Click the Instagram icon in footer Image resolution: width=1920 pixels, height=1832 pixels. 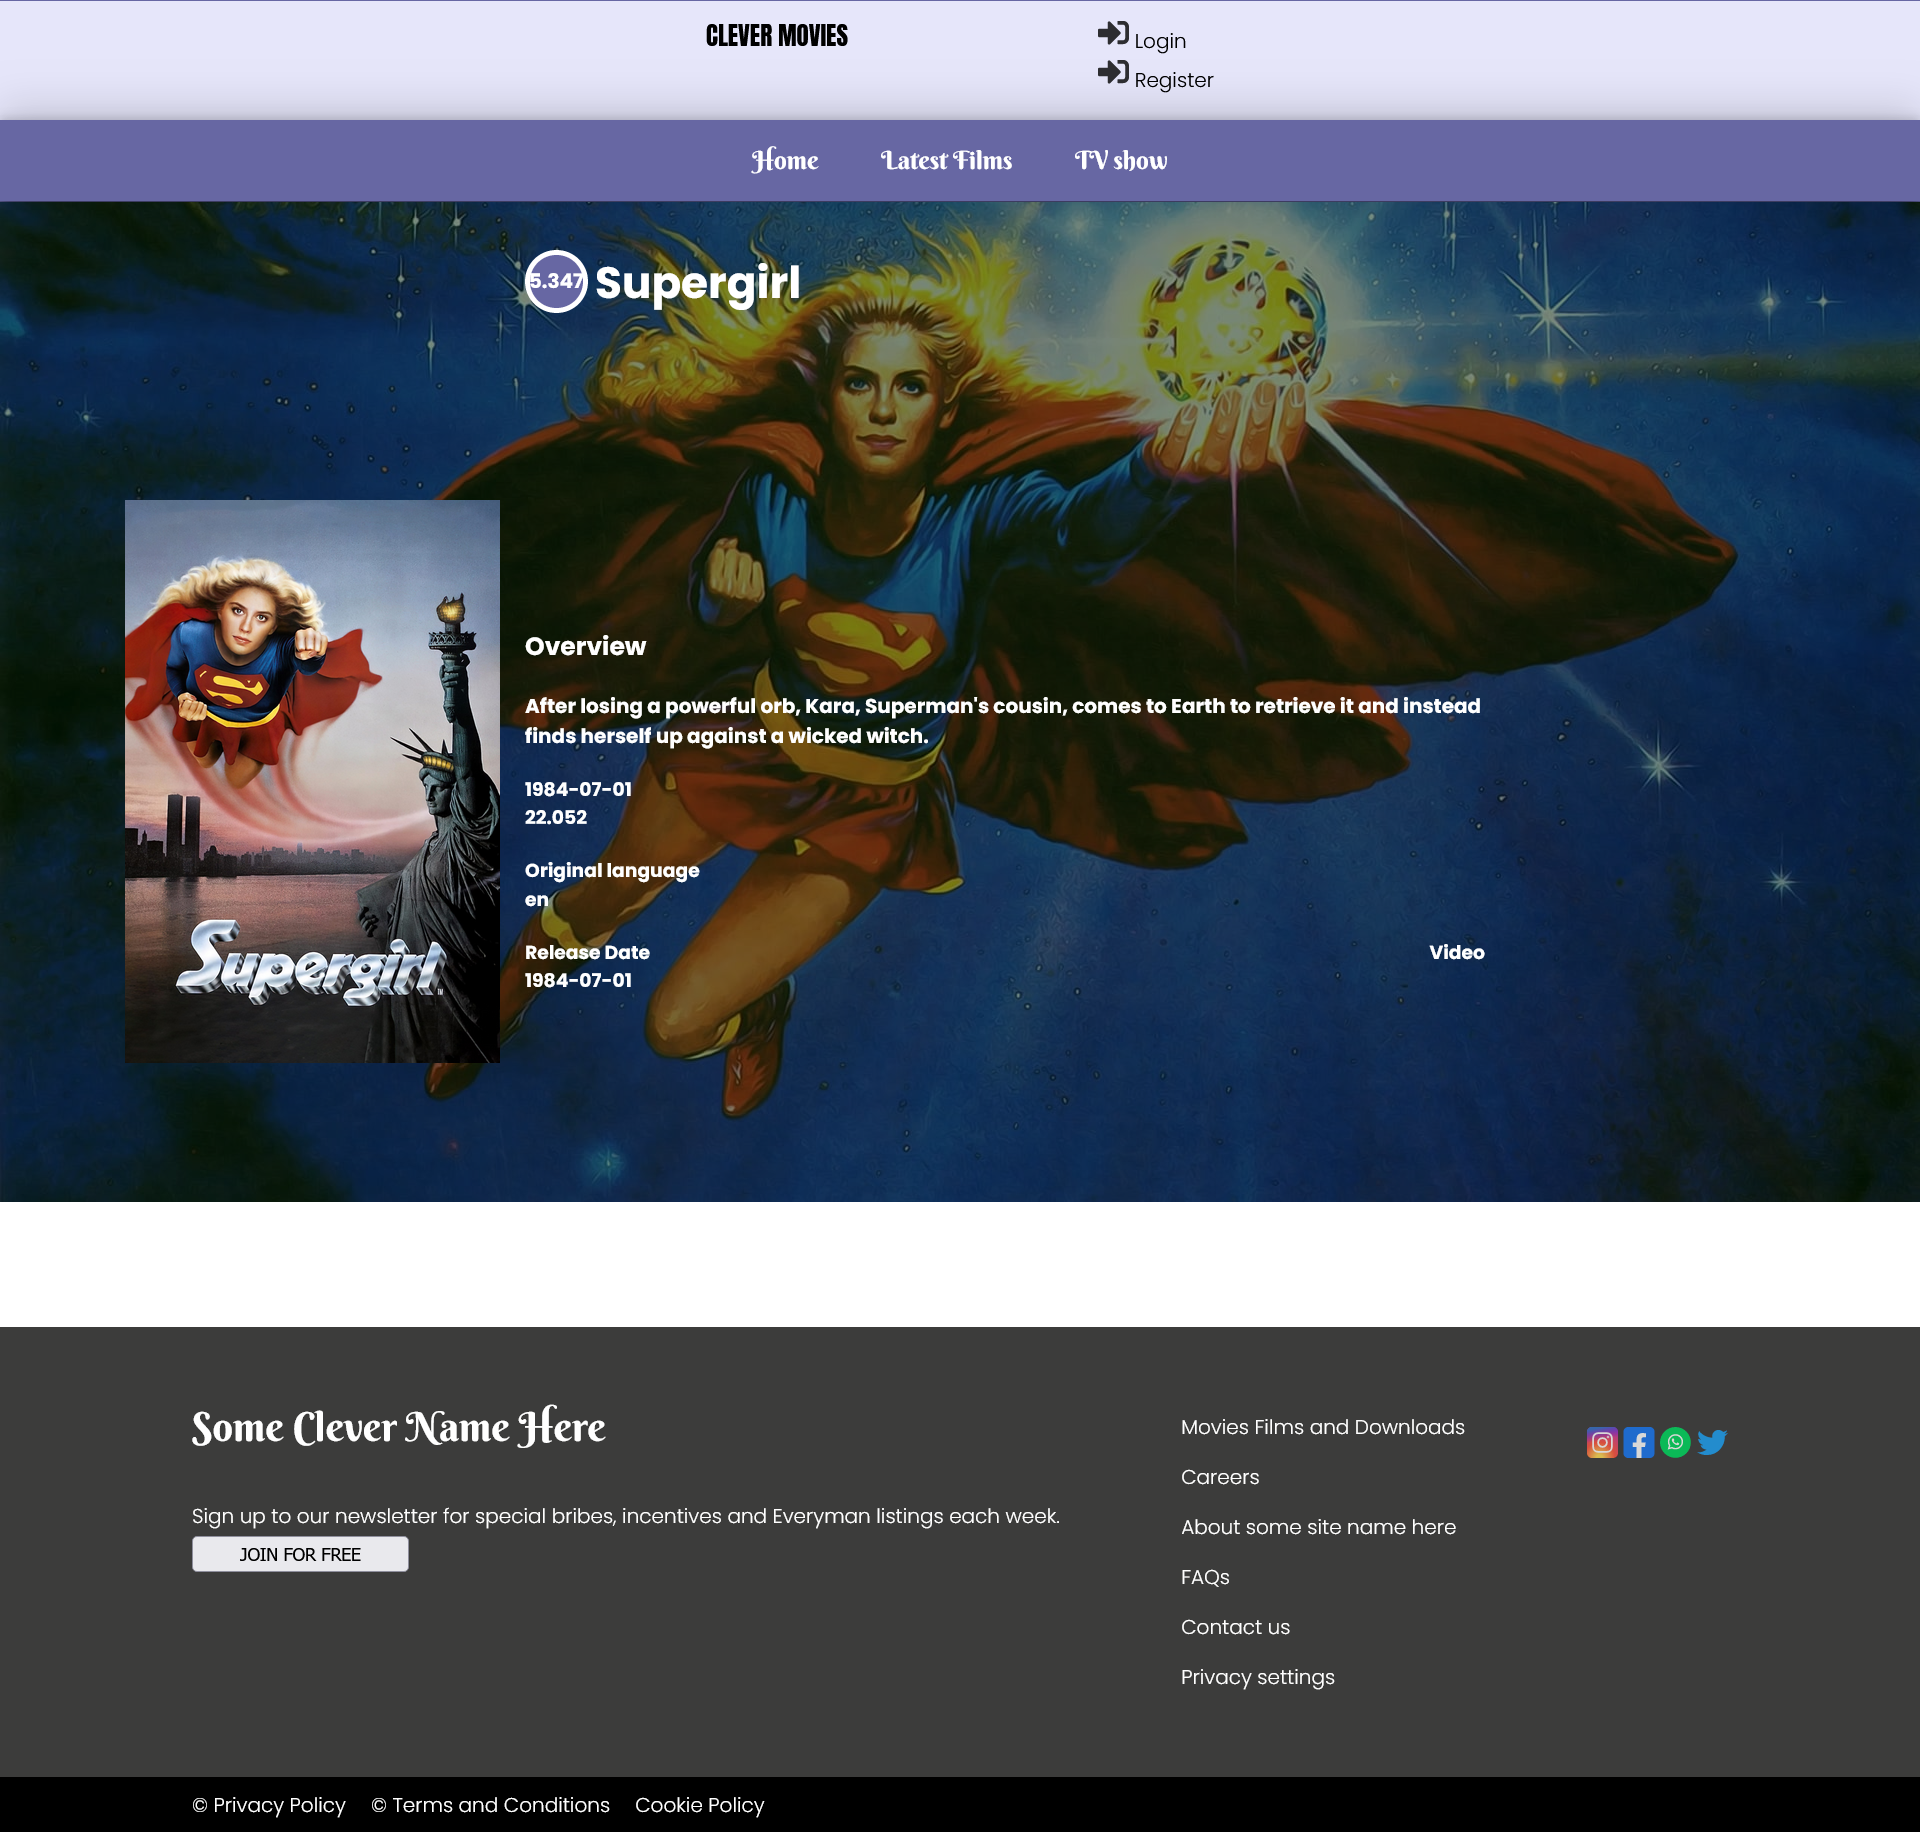point(1602,1442)
